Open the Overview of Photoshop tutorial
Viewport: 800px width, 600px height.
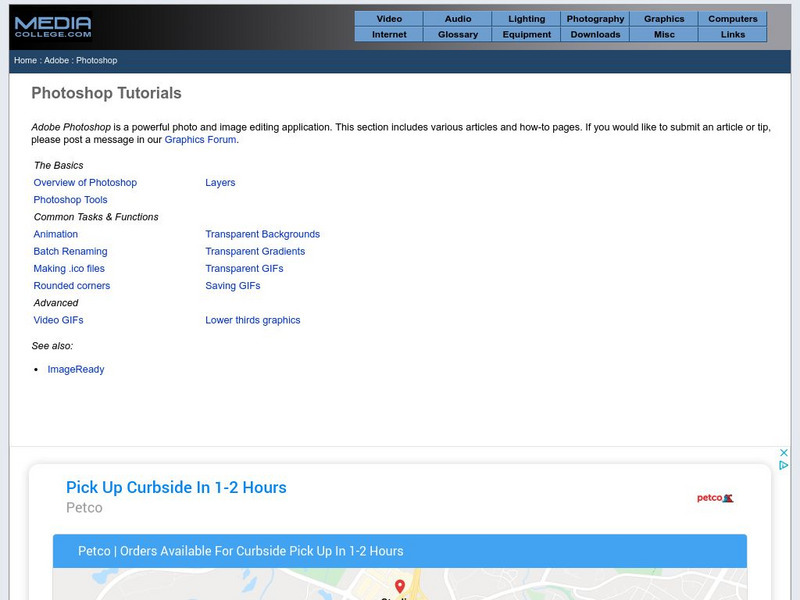point(85,183)
